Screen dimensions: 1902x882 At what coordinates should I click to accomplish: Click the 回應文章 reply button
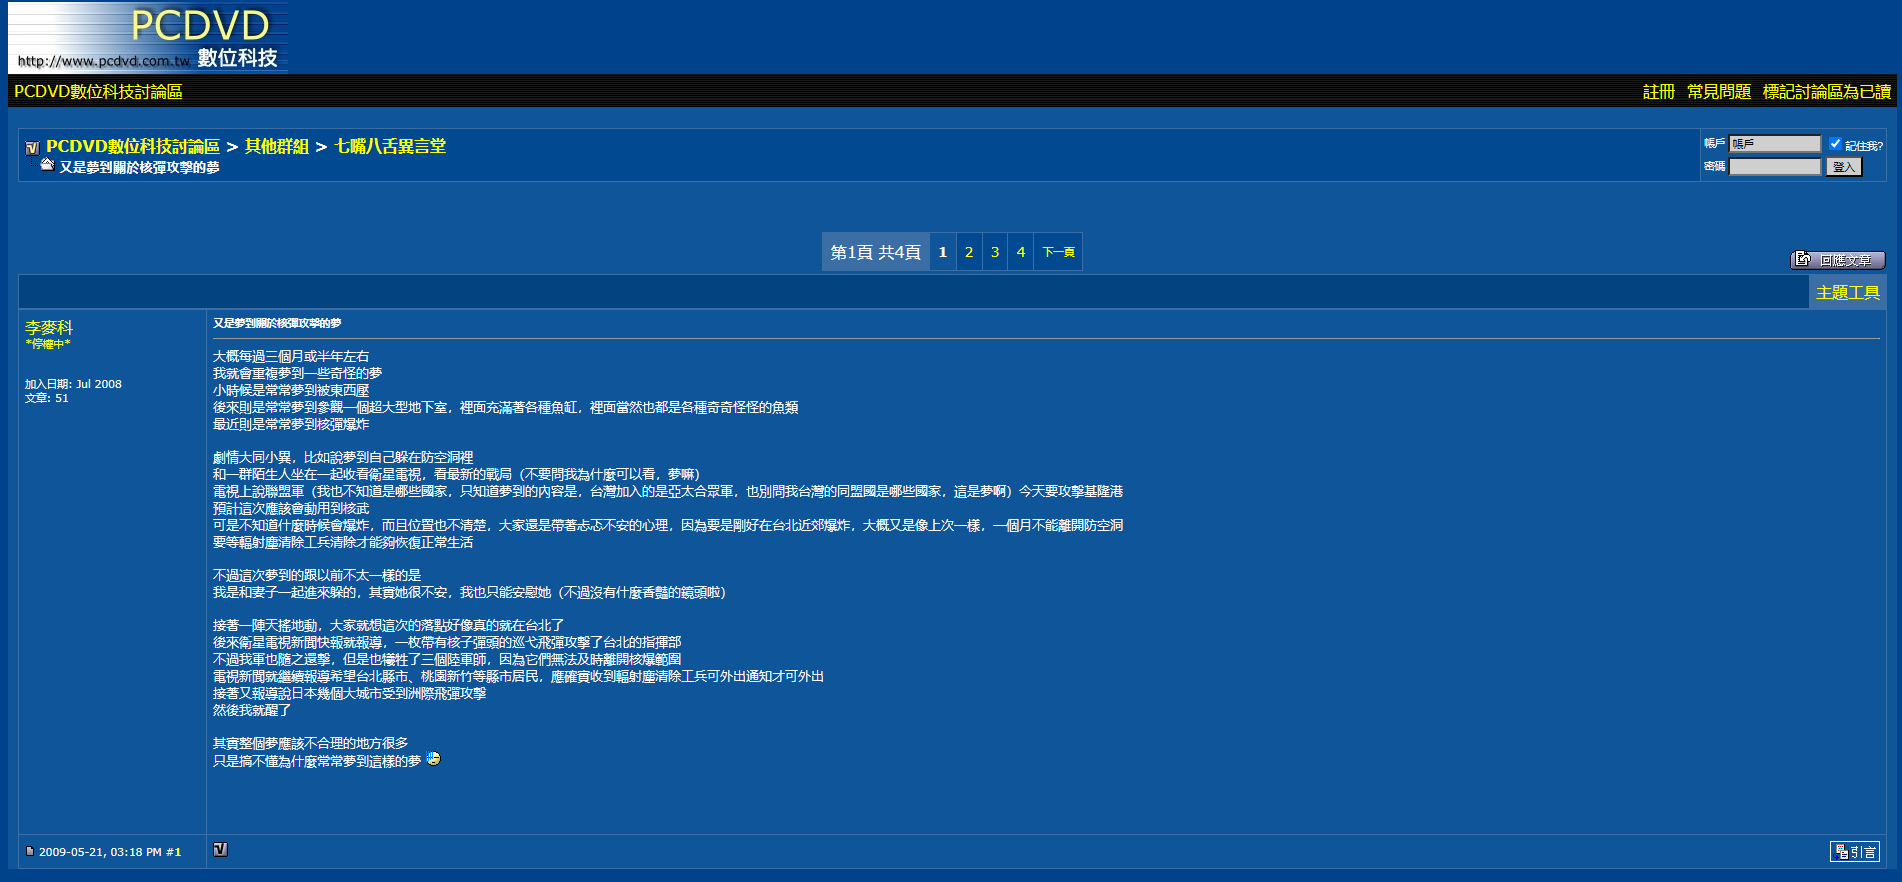tap(1837, 260)
